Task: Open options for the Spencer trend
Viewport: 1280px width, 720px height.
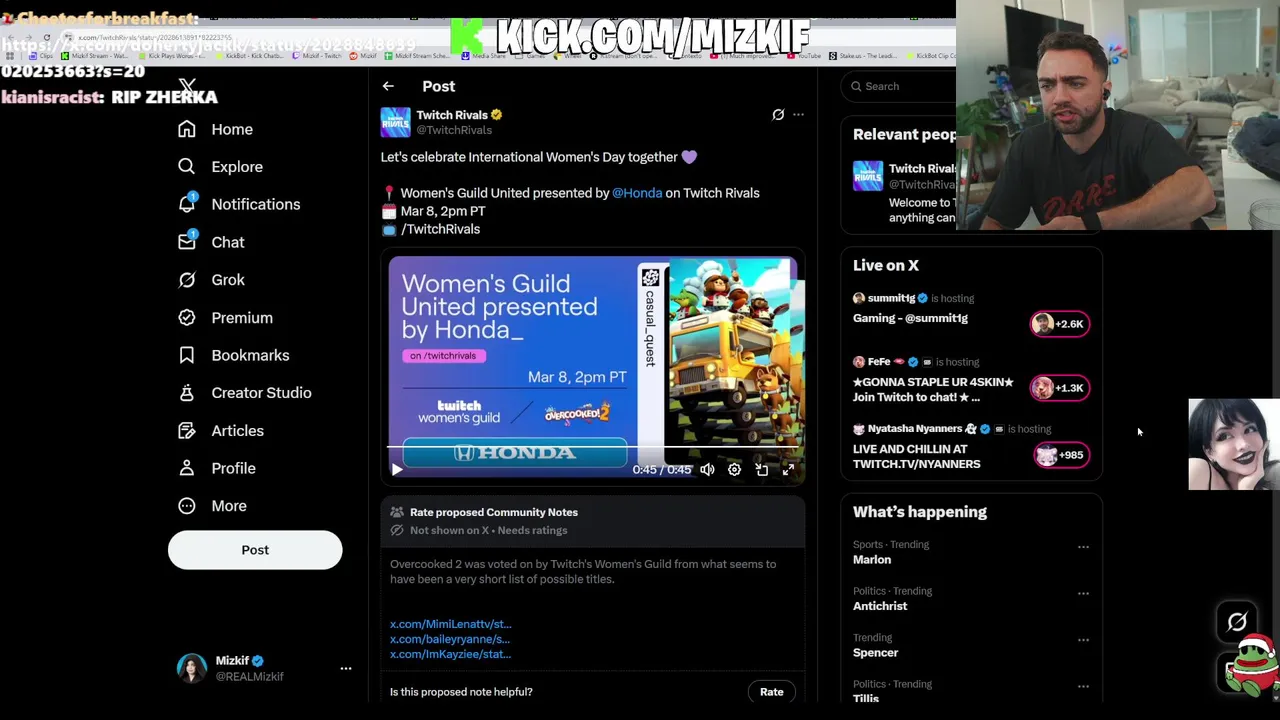Action: [x=1083, y=640]
